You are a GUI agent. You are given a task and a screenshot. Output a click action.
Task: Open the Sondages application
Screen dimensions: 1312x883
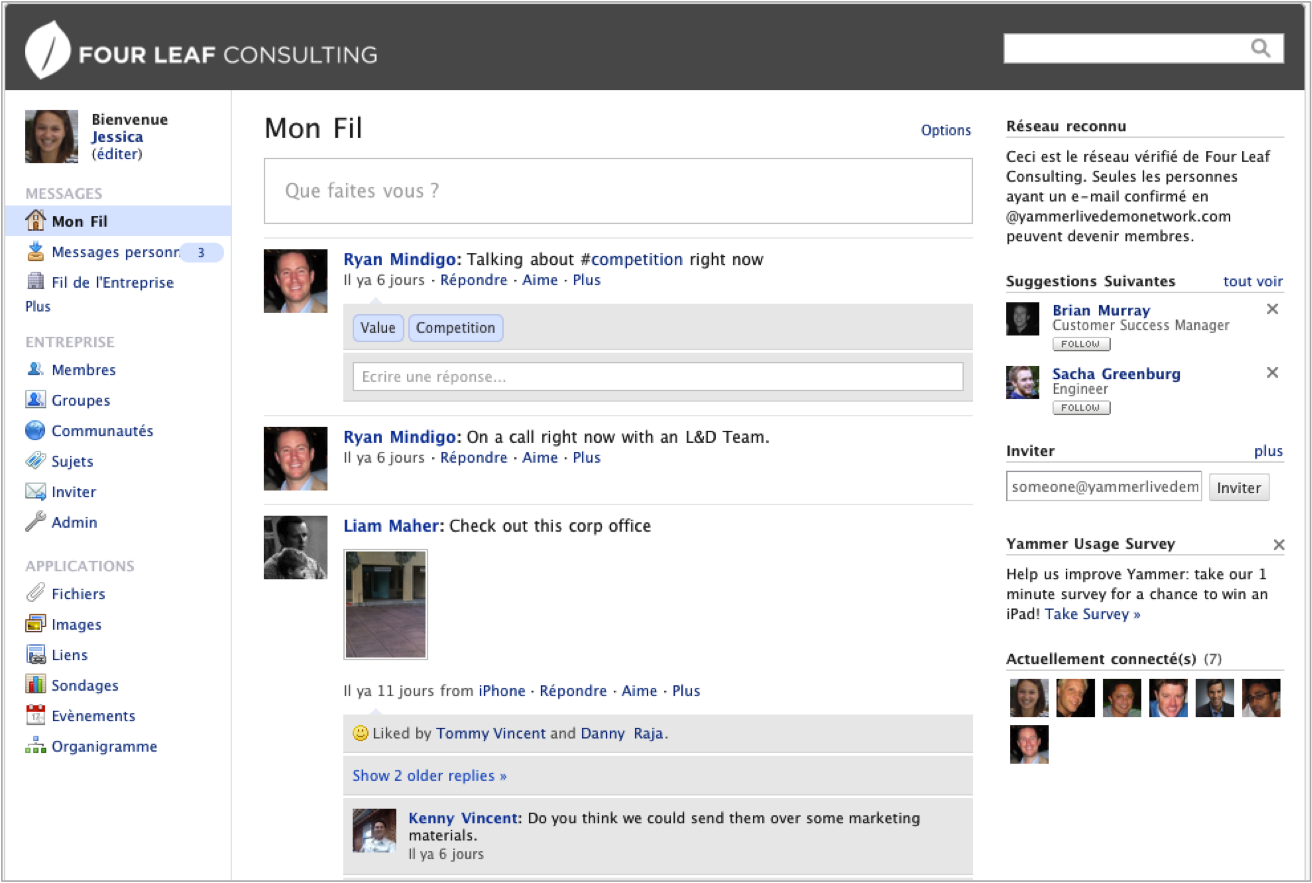coord(85,685)
